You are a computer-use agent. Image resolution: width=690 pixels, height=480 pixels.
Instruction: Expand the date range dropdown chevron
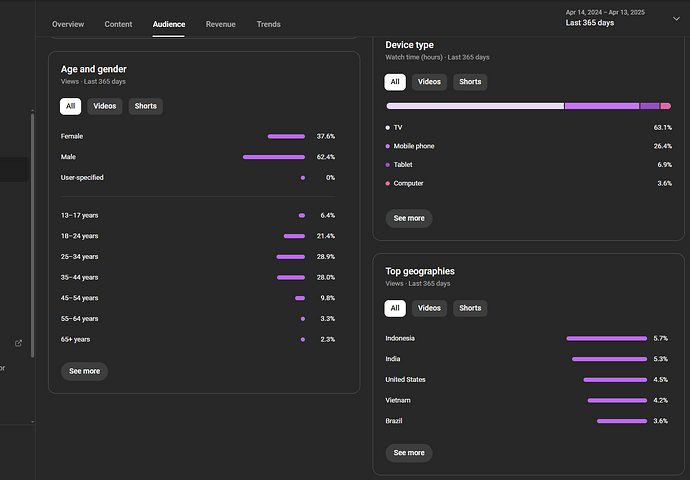[676, 18]
